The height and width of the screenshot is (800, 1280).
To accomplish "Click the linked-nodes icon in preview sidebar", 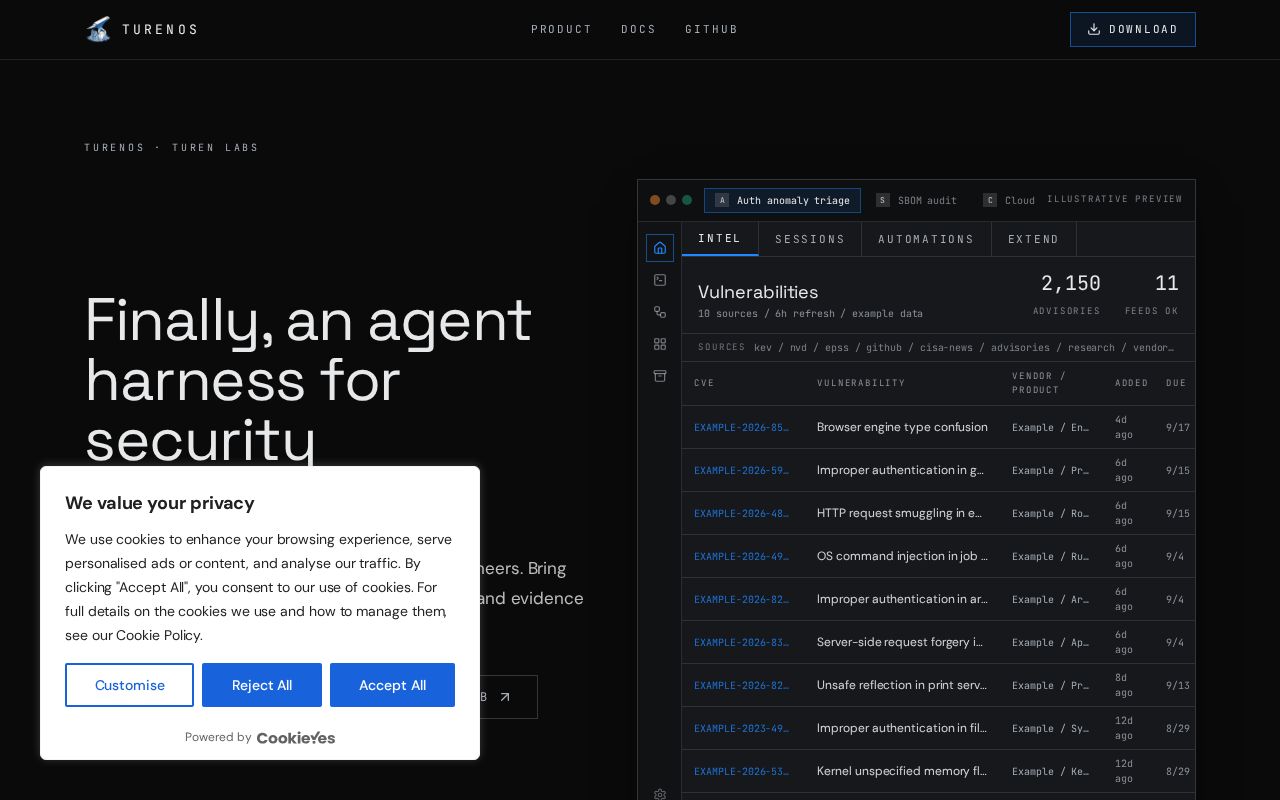I will point(660,312).
